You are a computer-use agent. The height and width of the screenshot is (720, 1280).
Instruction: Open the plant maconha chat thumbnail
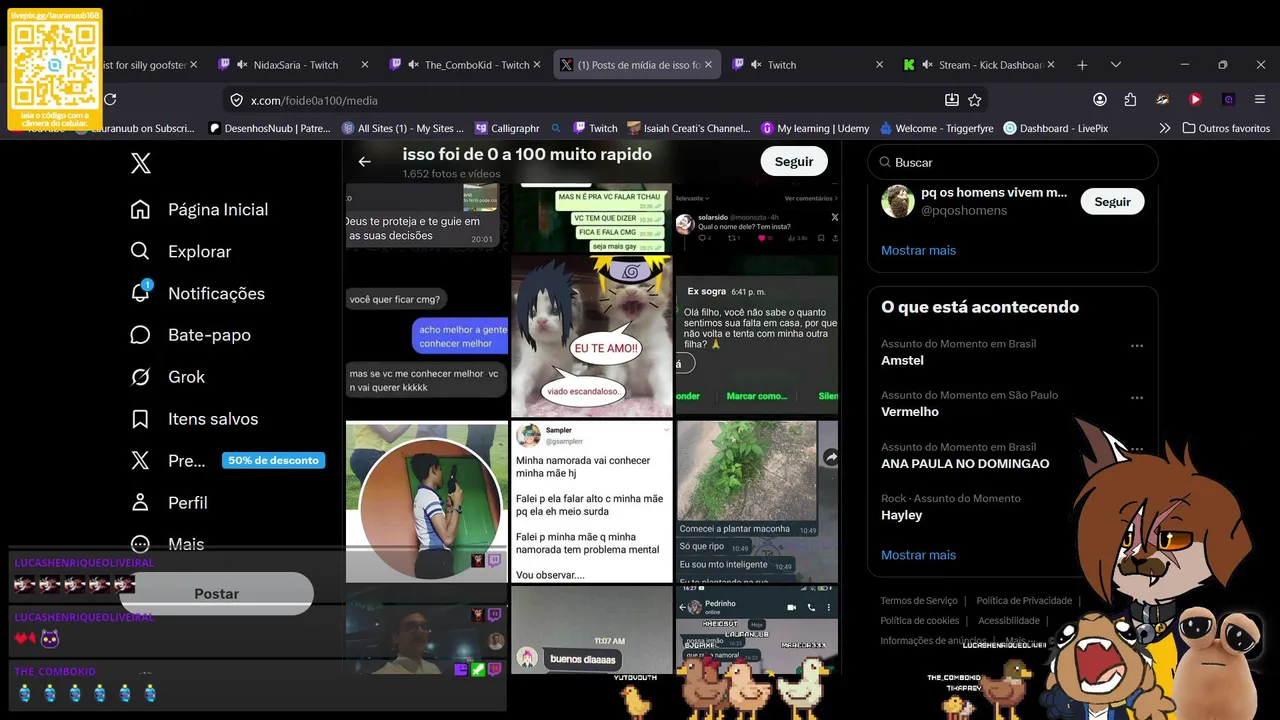click(757, 502)
